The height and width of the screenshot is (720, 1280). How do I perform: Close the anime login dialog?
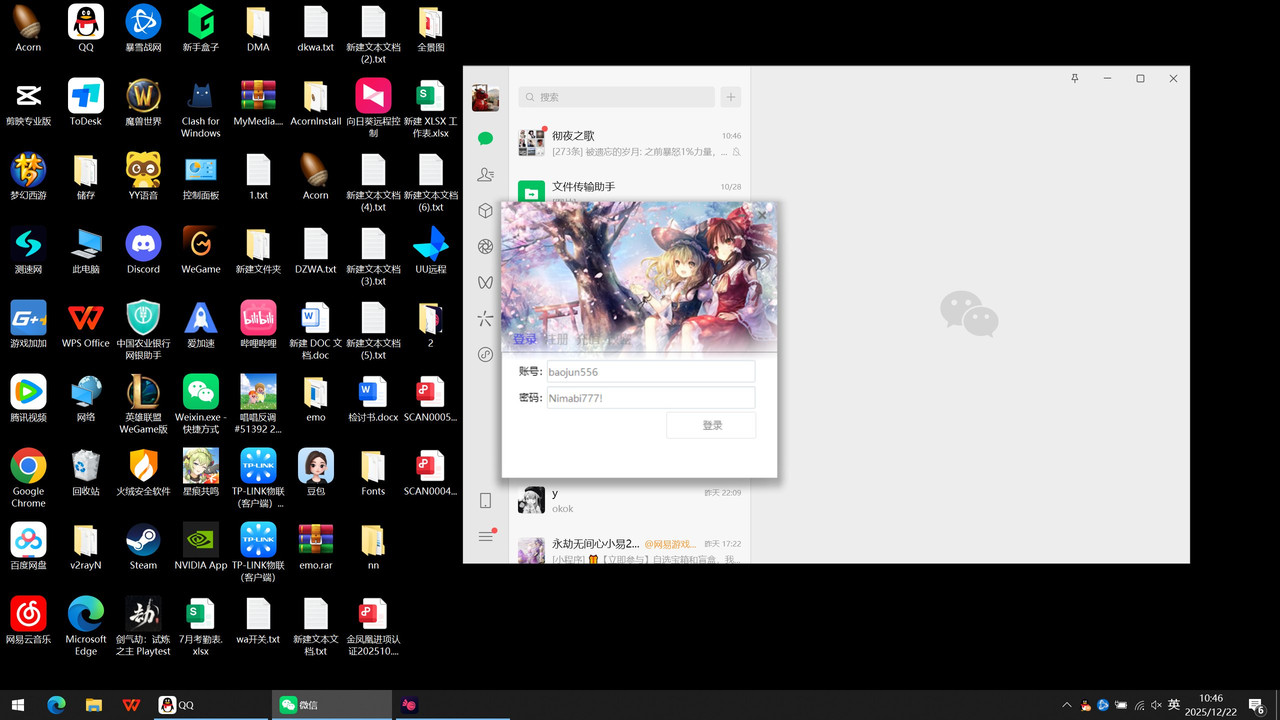[762, 215]
